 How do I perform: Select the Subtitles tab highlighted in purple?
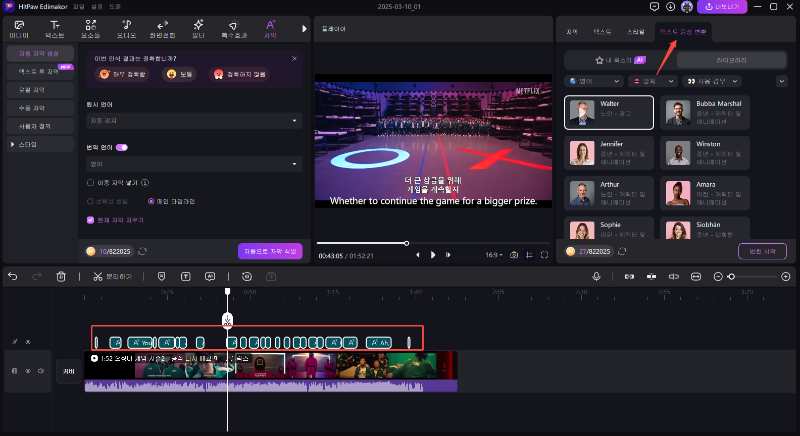270,29
